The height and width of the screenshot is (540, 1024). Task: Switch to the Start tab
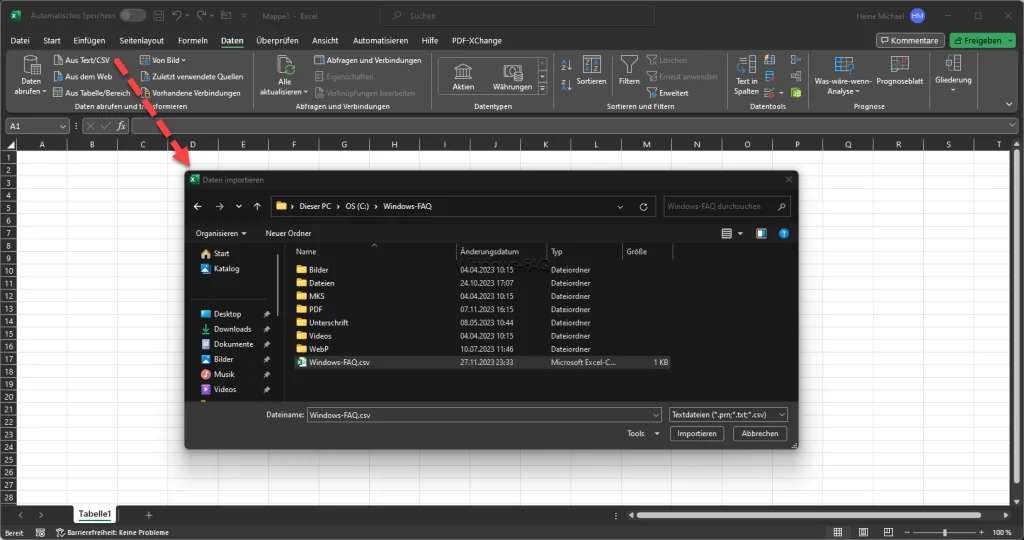pyautogui.click(x=52, y=40)
